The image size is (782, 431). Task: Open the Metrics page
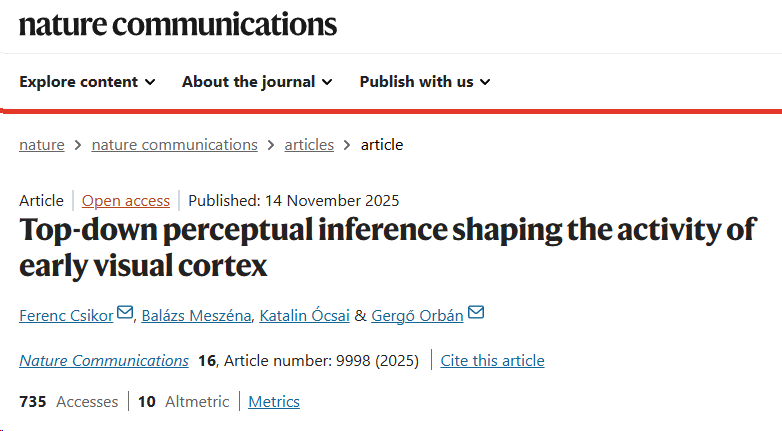(x=274, y=402)
